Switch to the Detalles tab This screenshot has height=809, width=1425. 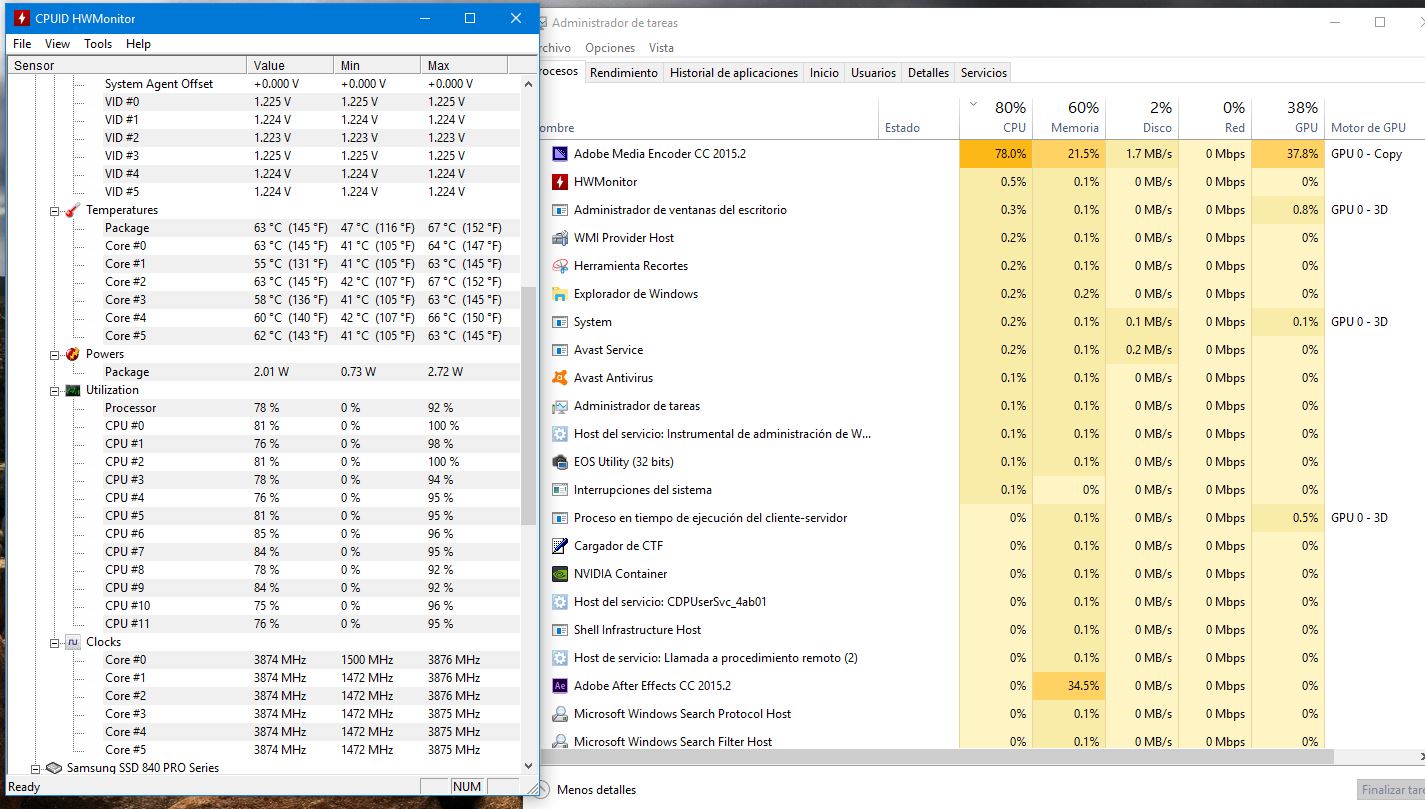pos(929,73)
